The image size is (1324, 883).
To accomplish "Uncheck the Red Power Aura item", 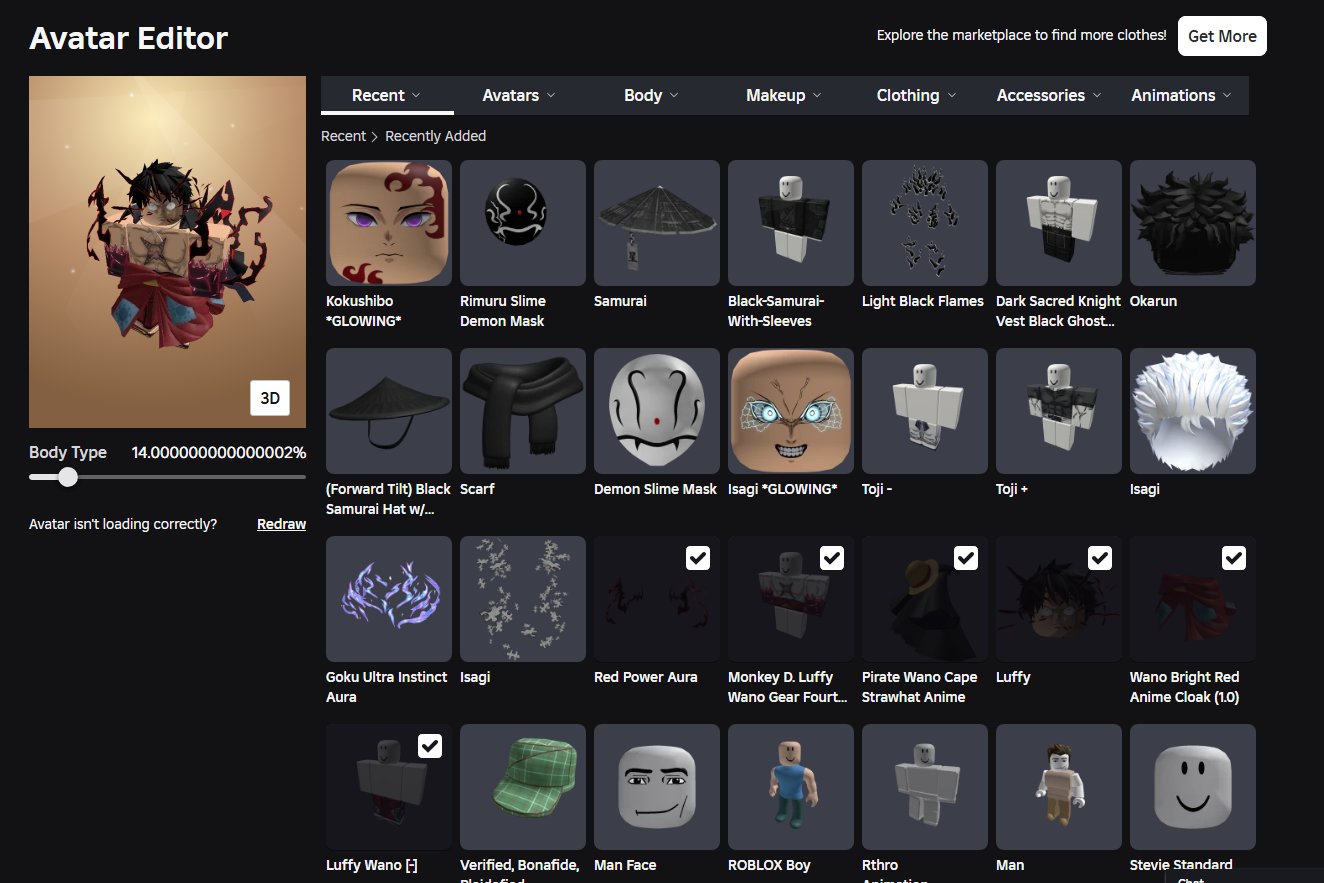I will pos(698,558).
